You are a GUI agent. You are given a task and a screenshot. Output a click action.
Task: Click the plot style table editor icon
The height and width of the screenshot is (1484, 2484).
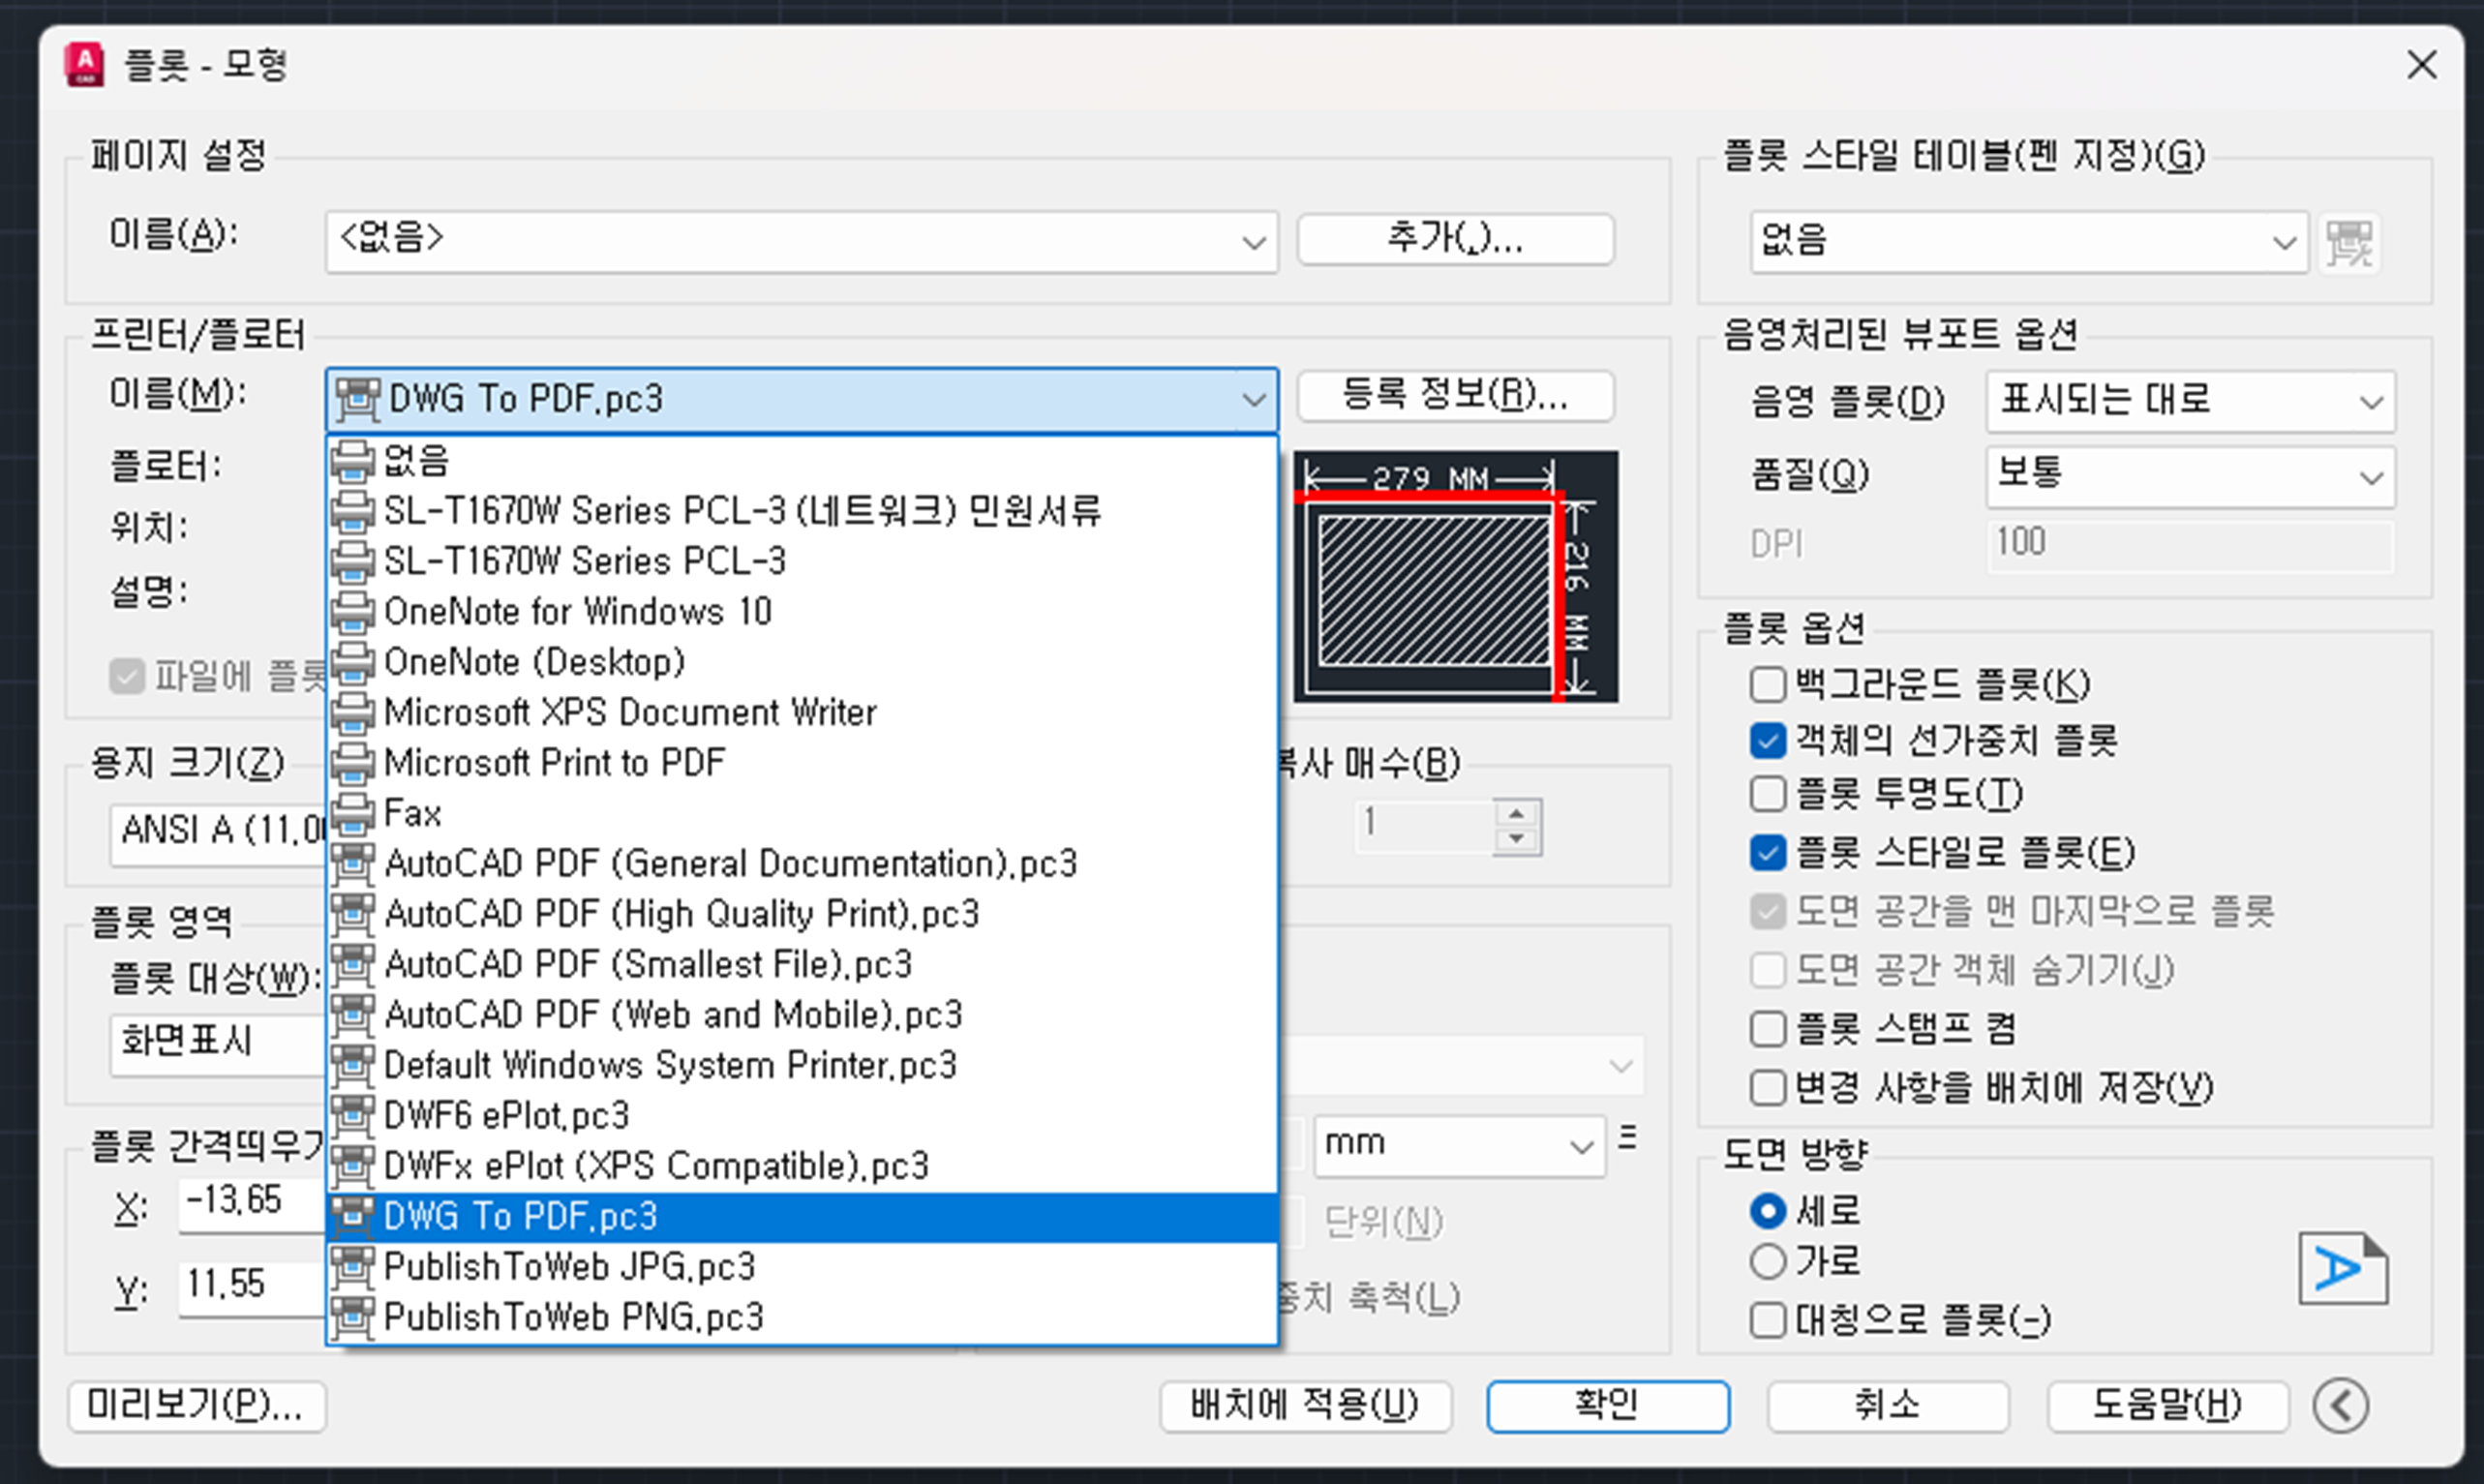click(2348, 242)
